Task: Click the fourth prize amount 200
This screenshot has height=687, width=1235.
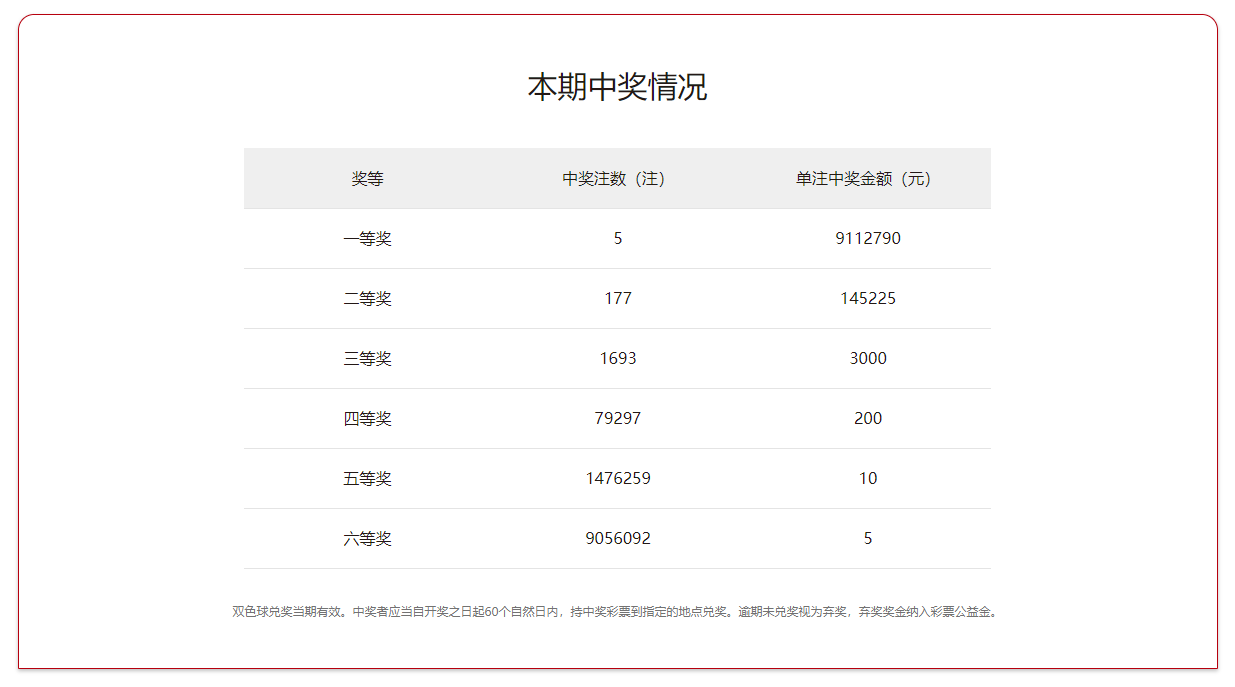Action: tap(867, 419)
